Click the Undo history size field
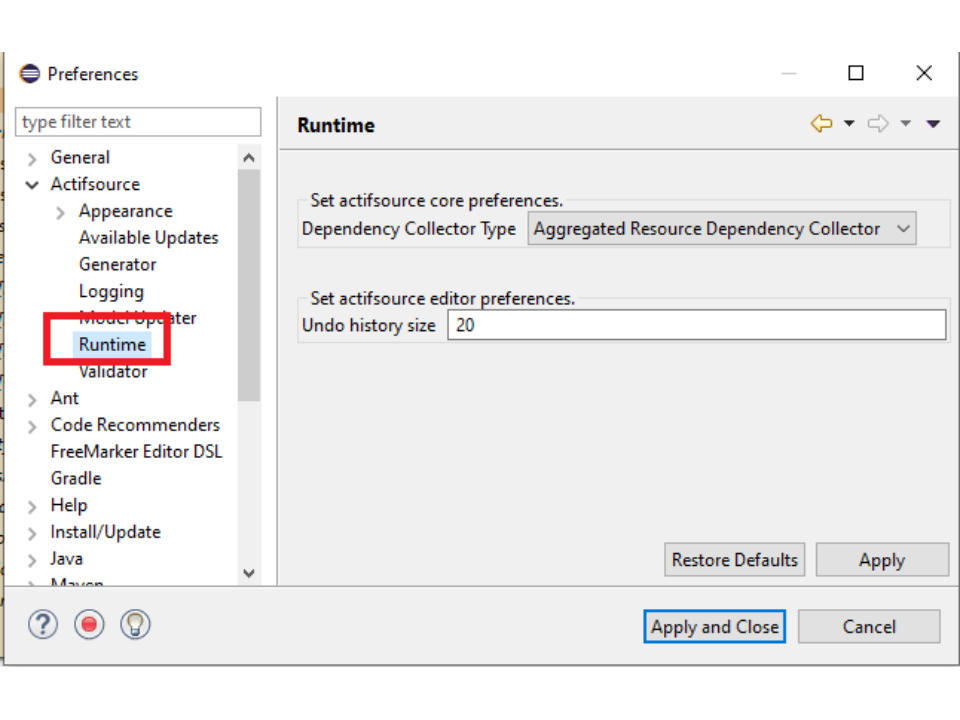The image size is (960, 720). coord(696,325)
